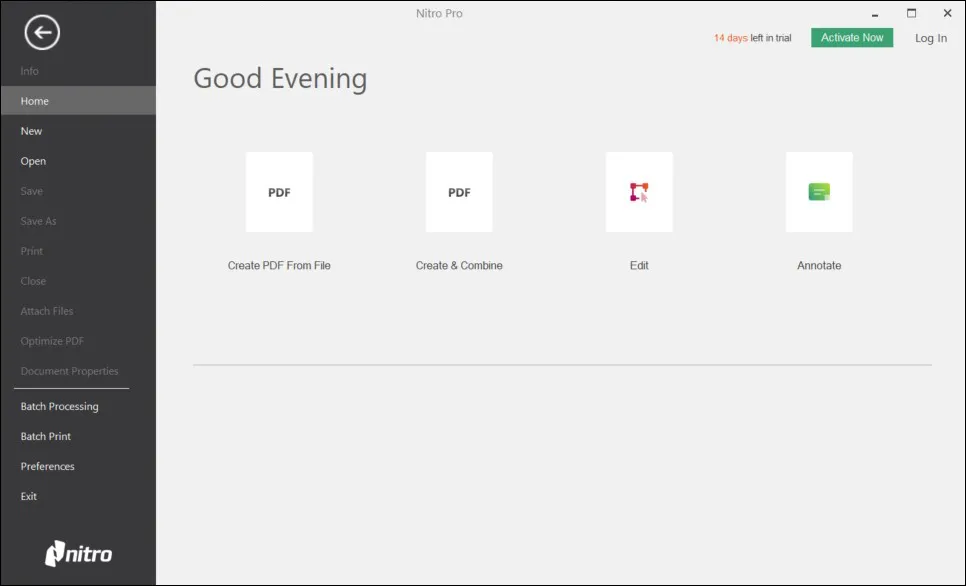Viewport: 966px width, 586px height.
Task: Open Preferences
Action: pos(48,466)
